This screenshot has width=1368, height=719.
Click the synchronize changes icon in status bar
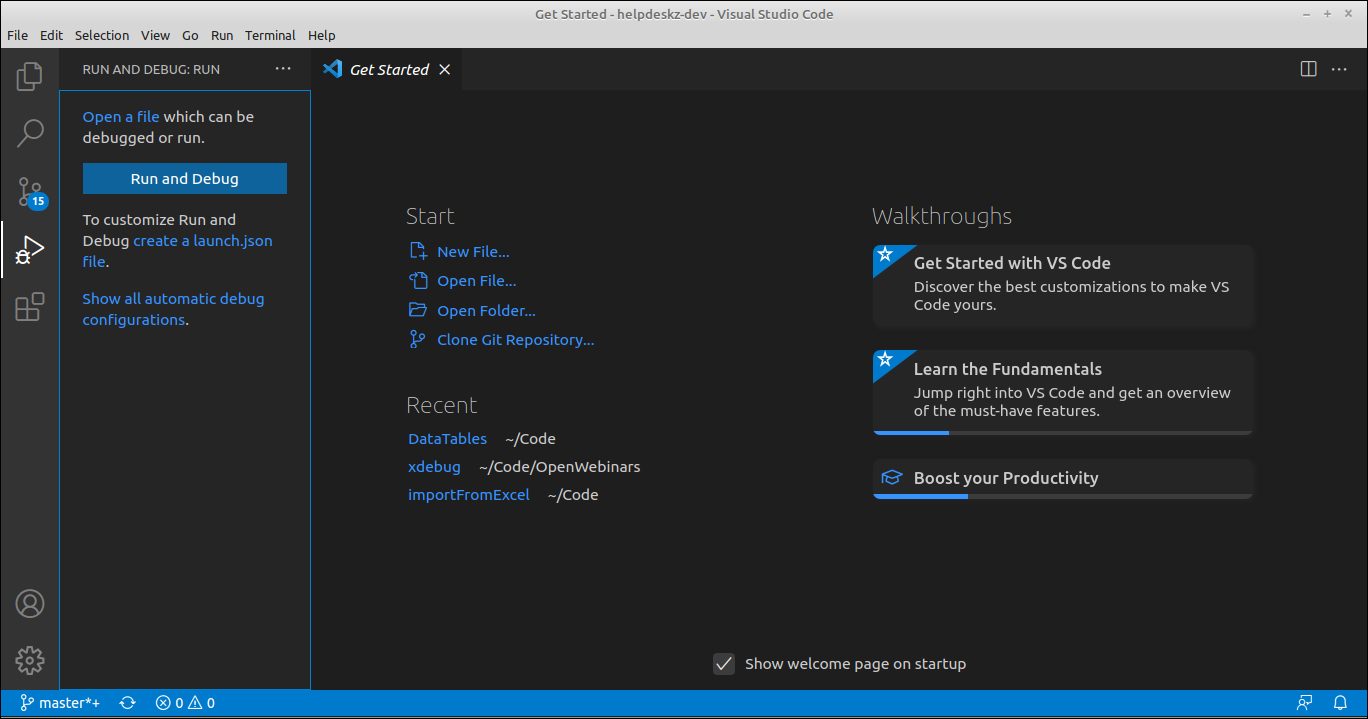coord(127,703)
